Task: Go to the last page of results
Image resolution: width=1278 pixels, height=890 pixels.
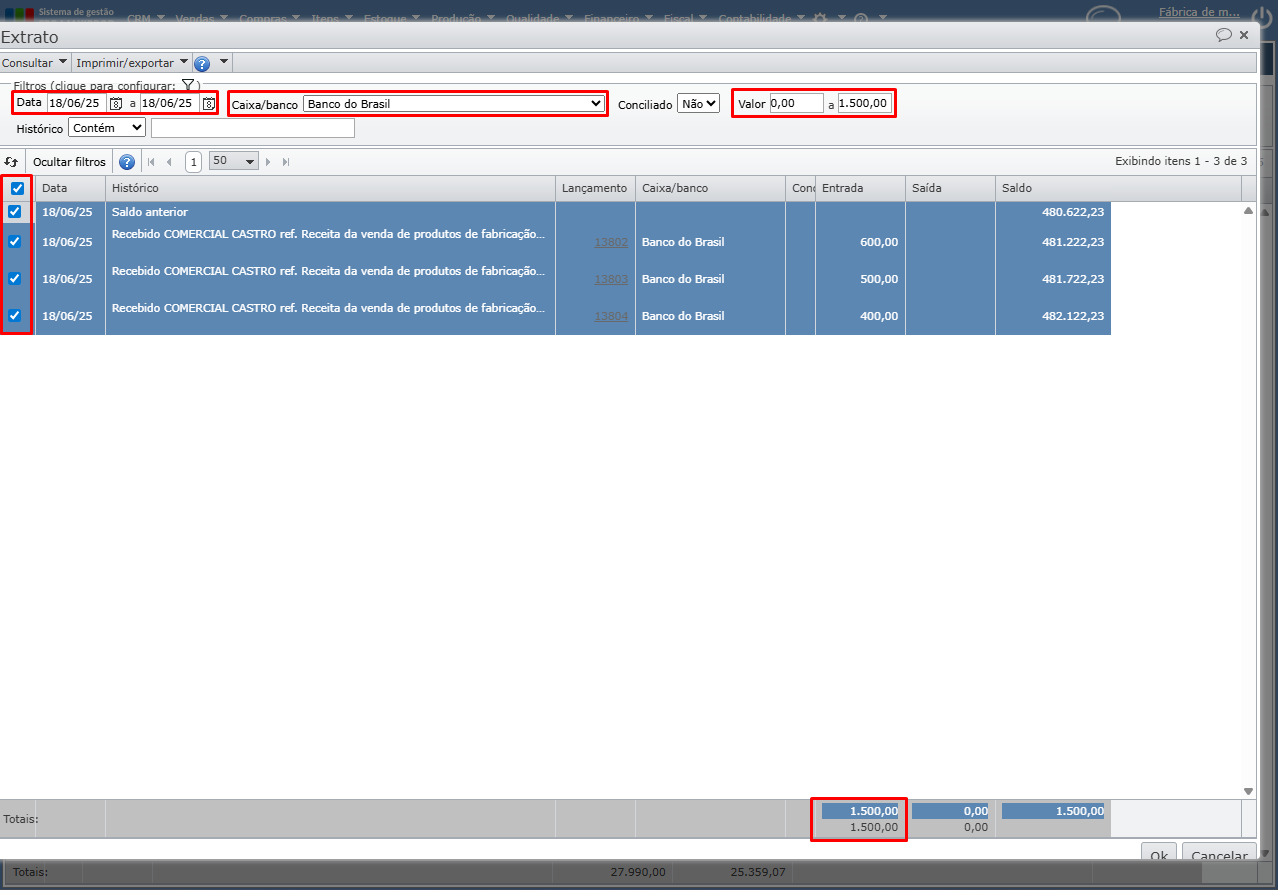Action: [x=286, y=161]
